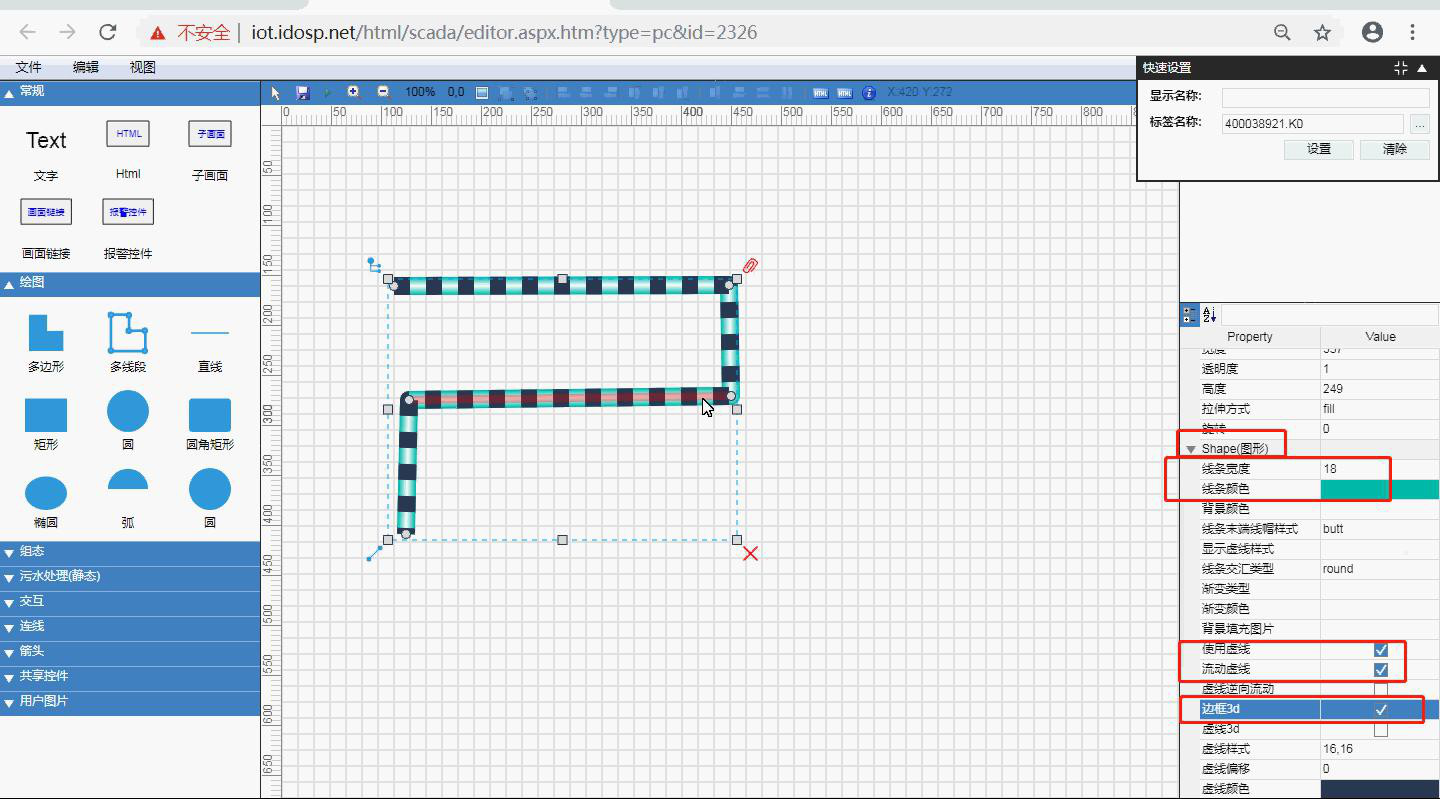Screen dimensions: 1440x799
Task: Enable the 虚线逆向流动 checkbox
Action: pyautogui.click(x=1380, y=690)
